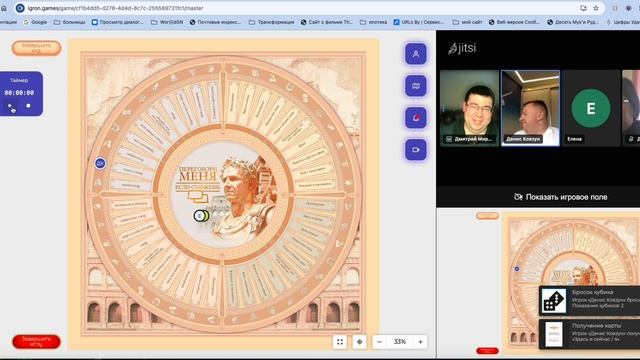Toggle the camera icon purple button
Image resolution: width=640 pixels, height=360 pixels.
[x=416, y=150]
